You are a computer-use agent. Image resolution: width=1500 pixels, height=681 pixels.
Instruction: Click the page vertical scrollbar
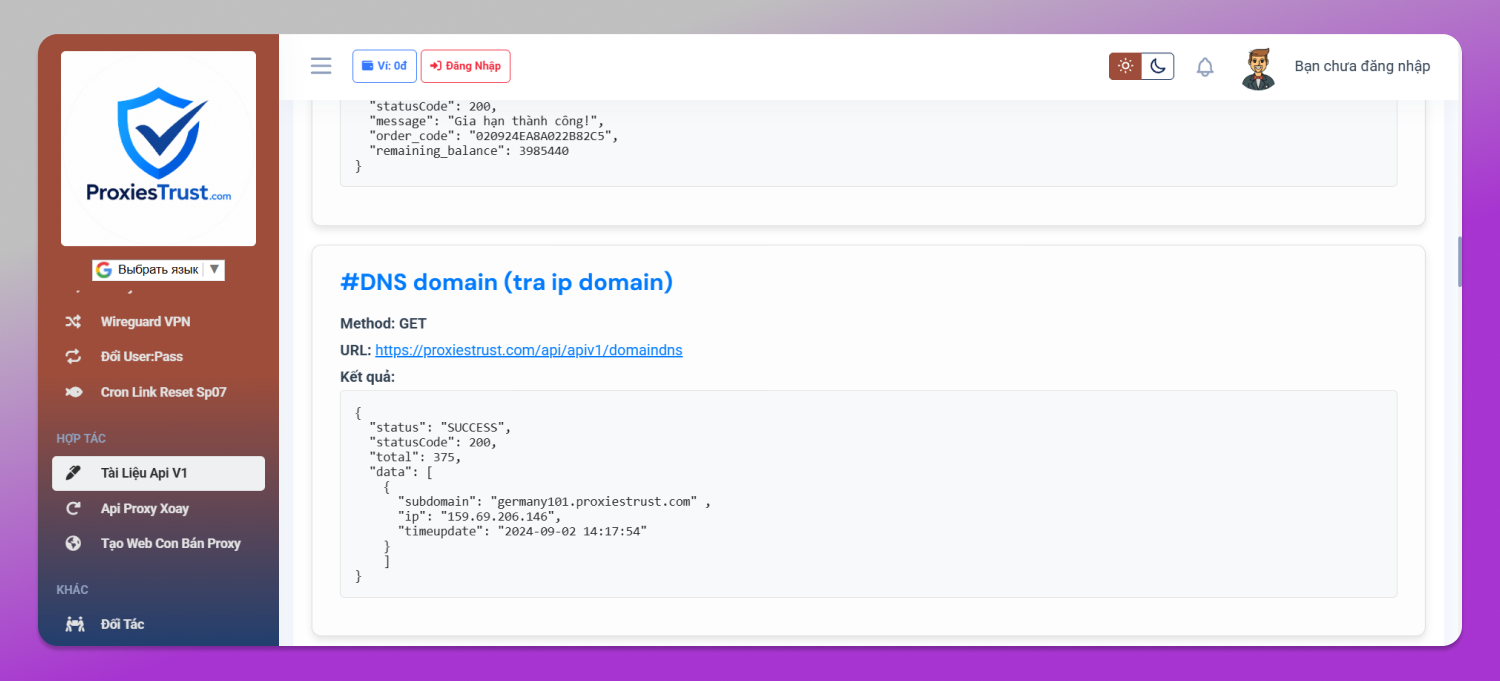click(x=1460, y=262)
